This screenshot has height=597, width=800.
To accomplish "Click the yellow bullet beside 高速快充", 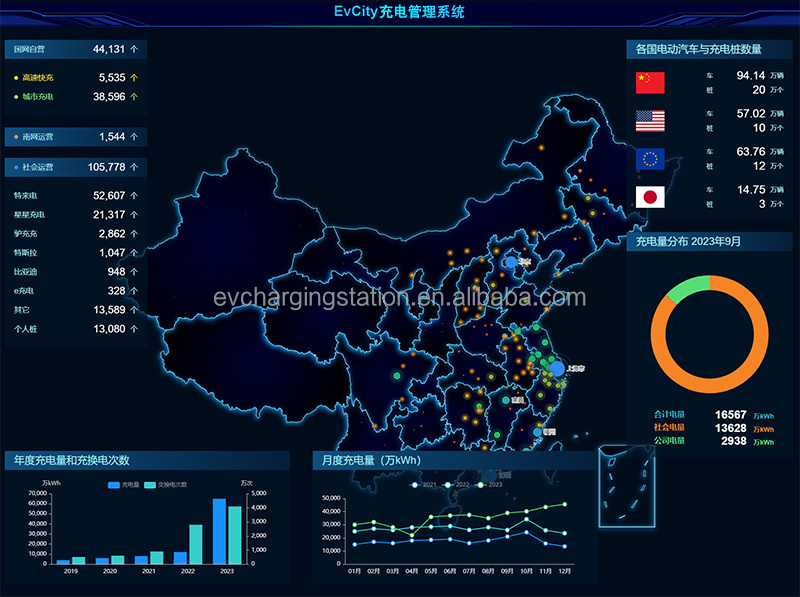I will [x=16, y=78].
